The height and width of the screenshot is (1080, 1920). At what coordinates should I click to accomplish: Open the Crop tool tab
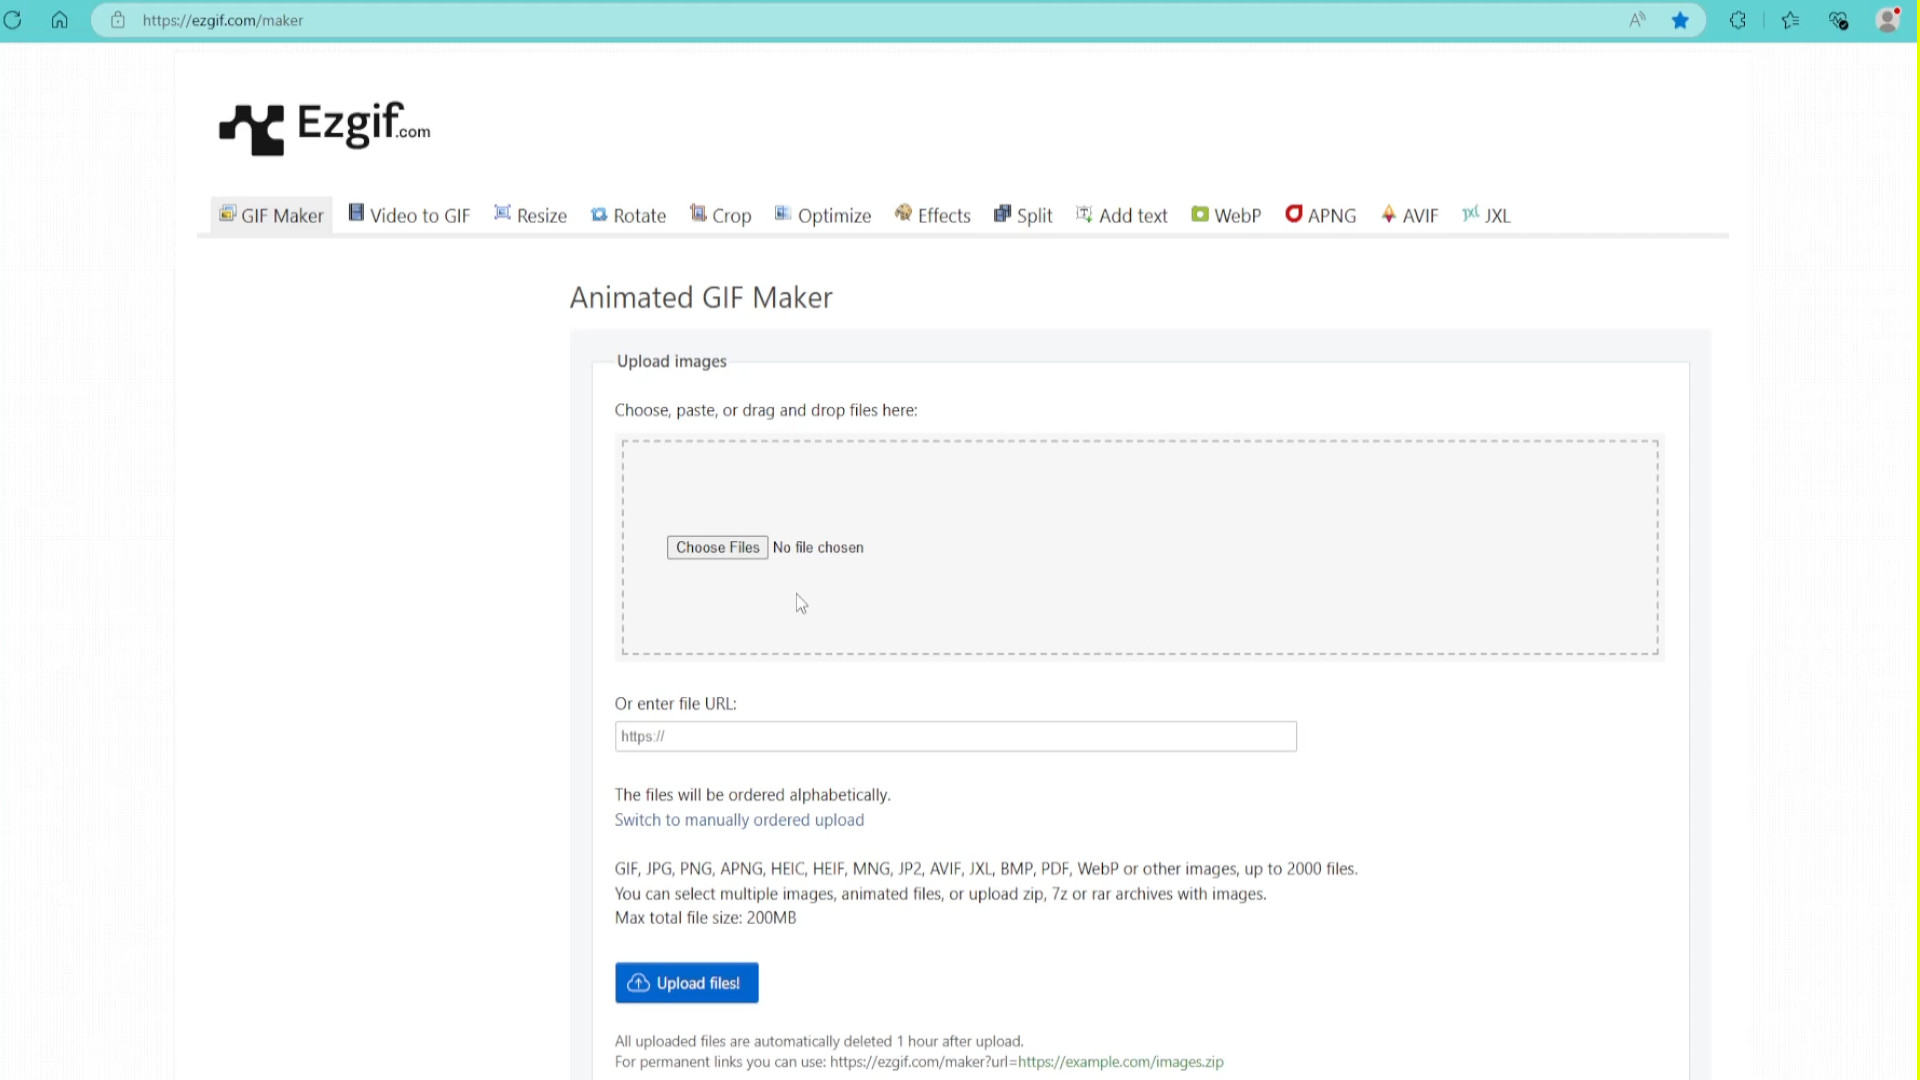pos(720,215)
